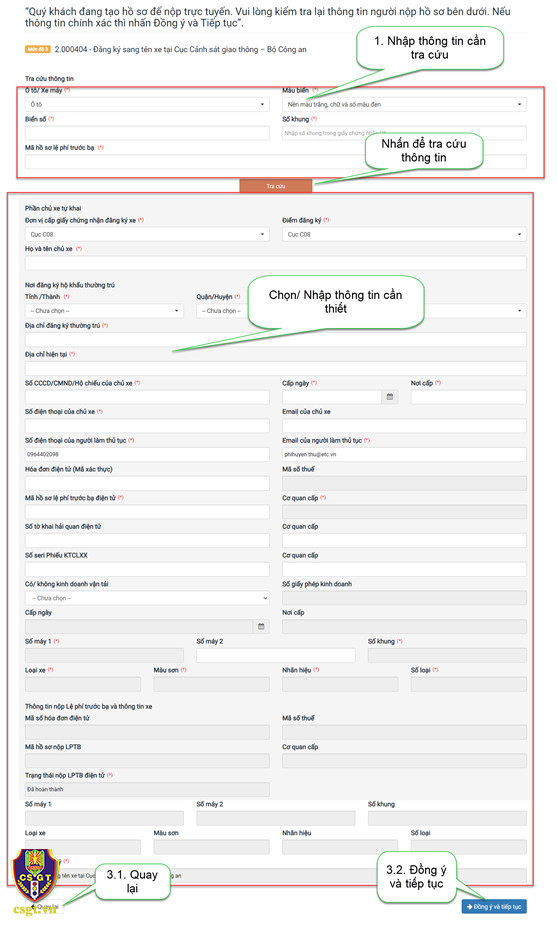Focus the Số seri Phiếu KTCLXX field
Viewport: 557px width, 927px height.
147,569
